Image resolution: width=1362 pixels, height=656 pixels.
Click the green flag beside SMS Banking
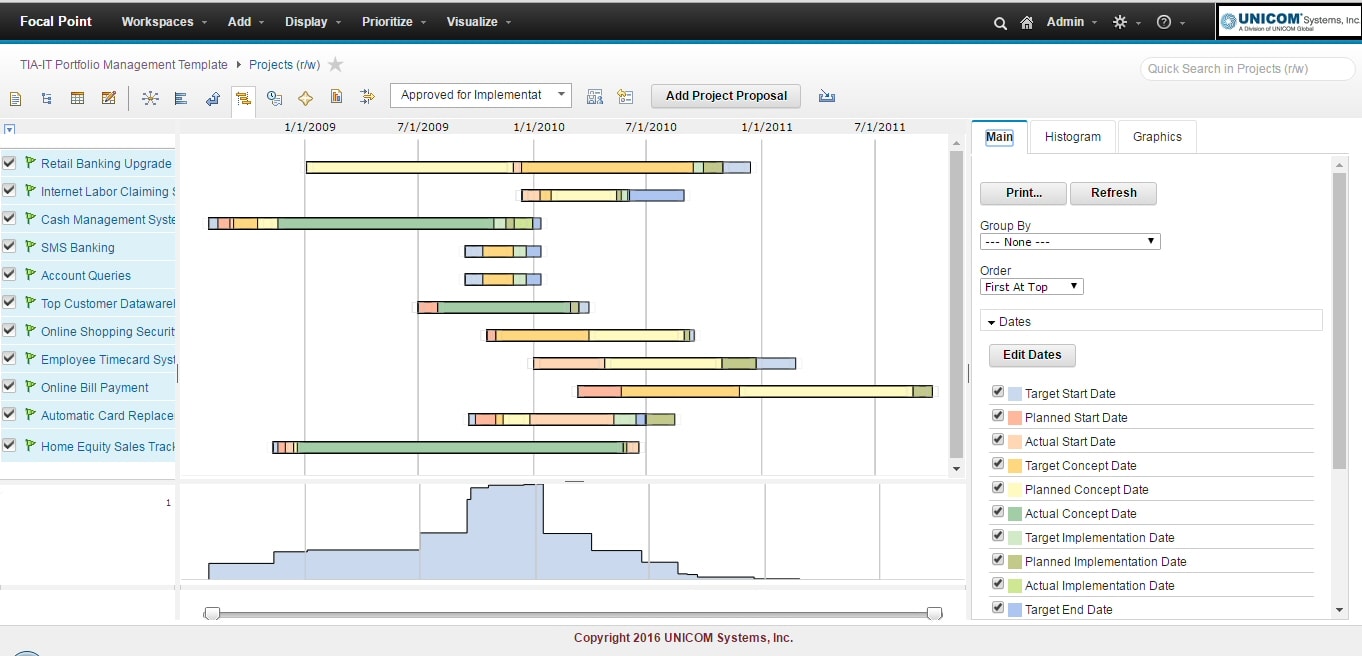pyautogui.click(x=30, y=246)
